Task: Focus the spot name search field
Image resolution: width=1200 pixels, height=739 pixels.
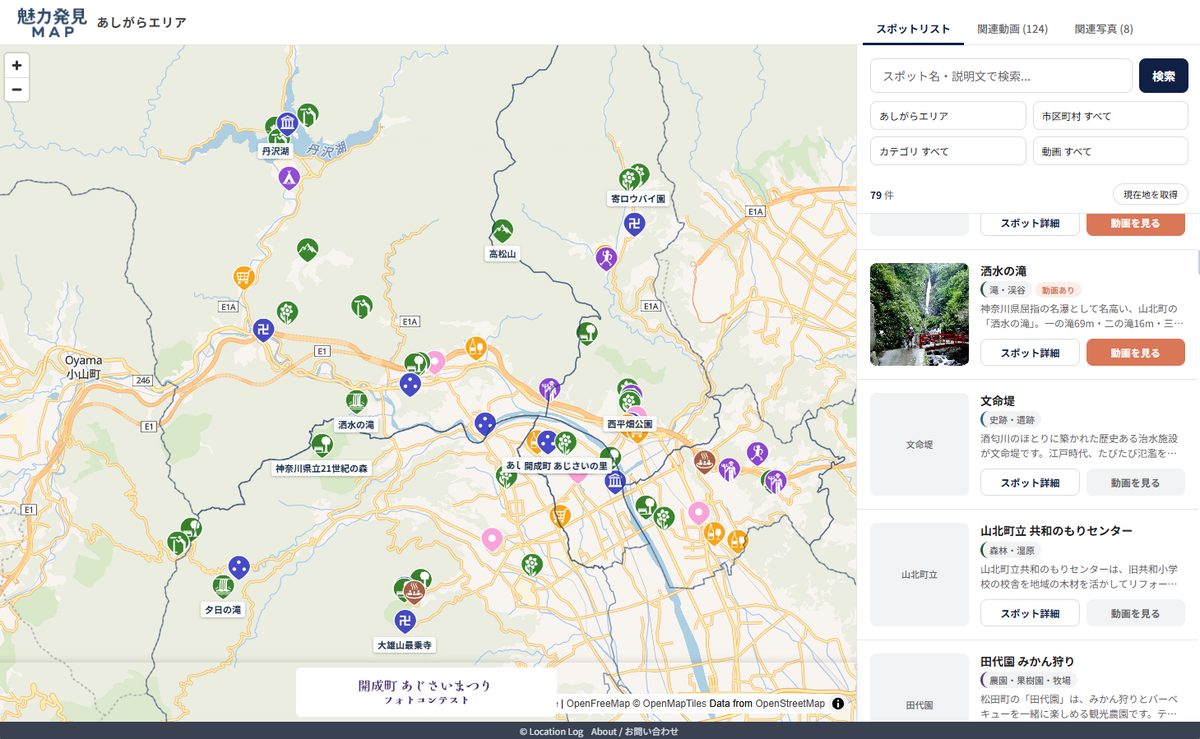Action: pyautogui.click(x=1001, y=76)
